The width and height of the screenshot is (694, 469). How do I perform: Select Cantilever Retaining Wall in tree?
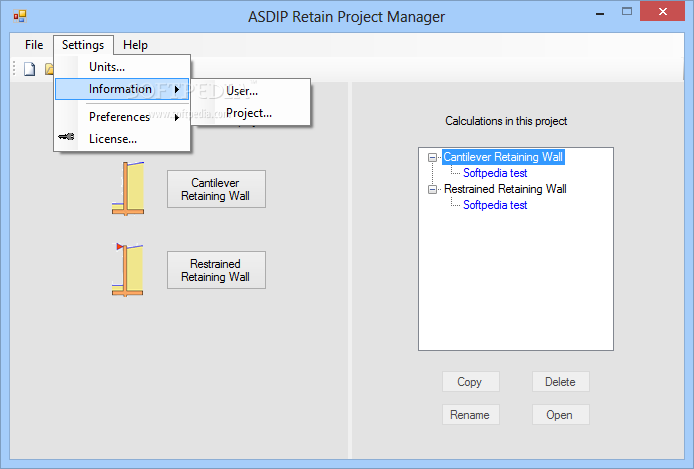(x=503, y=157)
